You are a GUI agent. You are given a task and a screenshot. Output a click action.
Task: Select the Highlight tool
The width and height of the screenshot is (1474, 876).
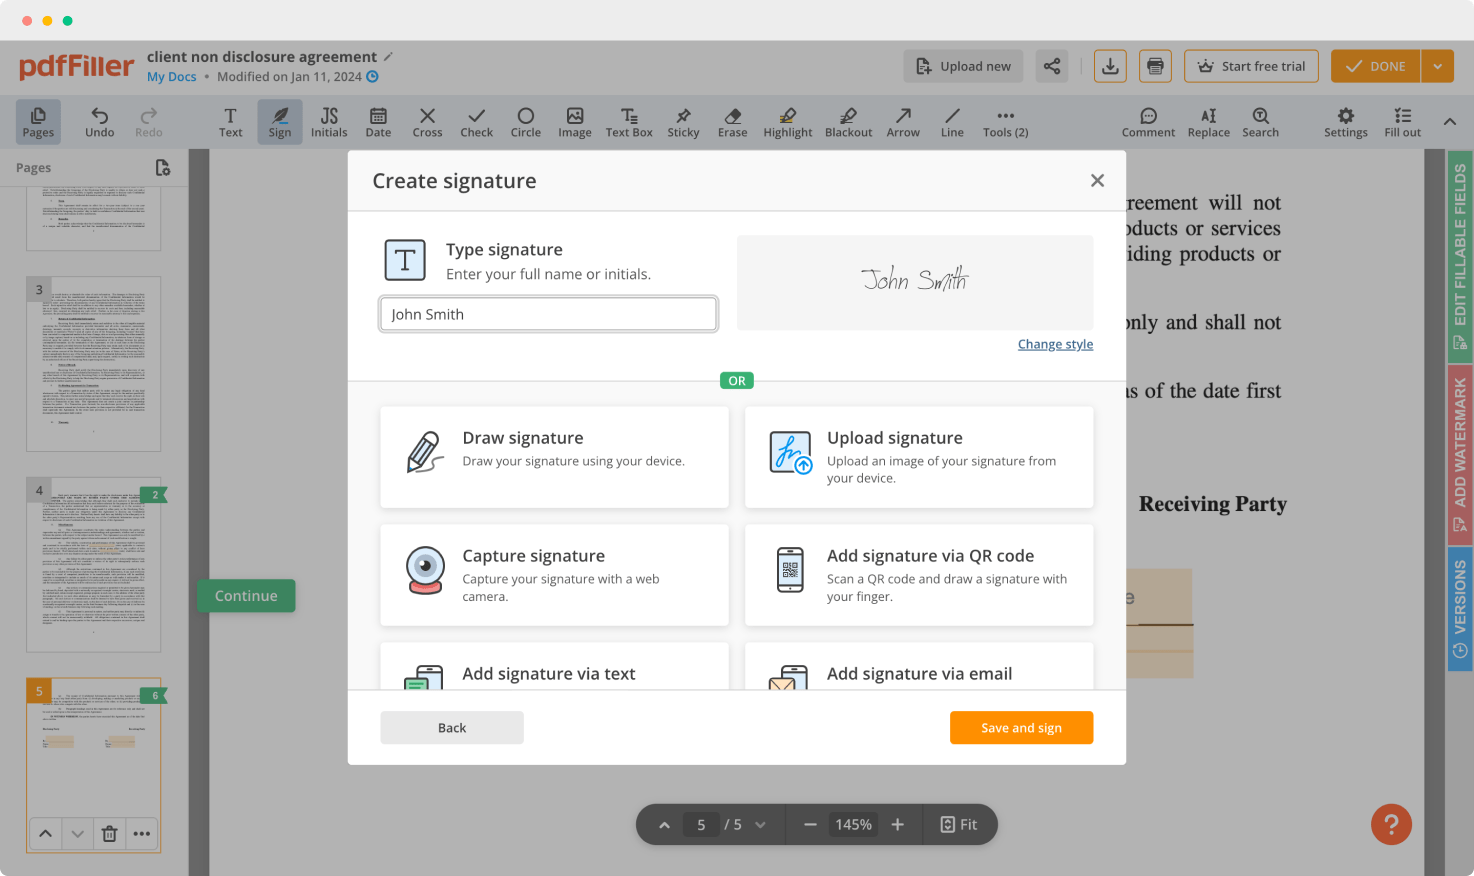787,122
